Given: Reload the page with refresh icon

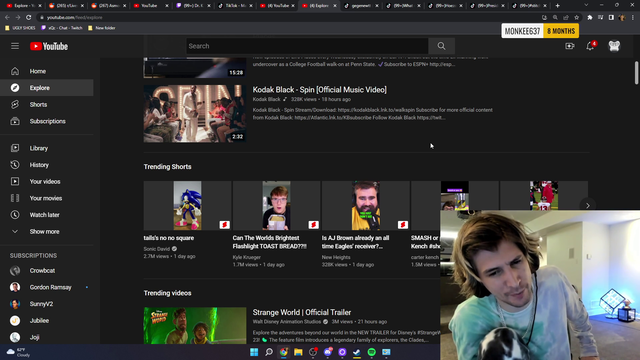Looking at the screenshot, I should click(x=29, y=18).
